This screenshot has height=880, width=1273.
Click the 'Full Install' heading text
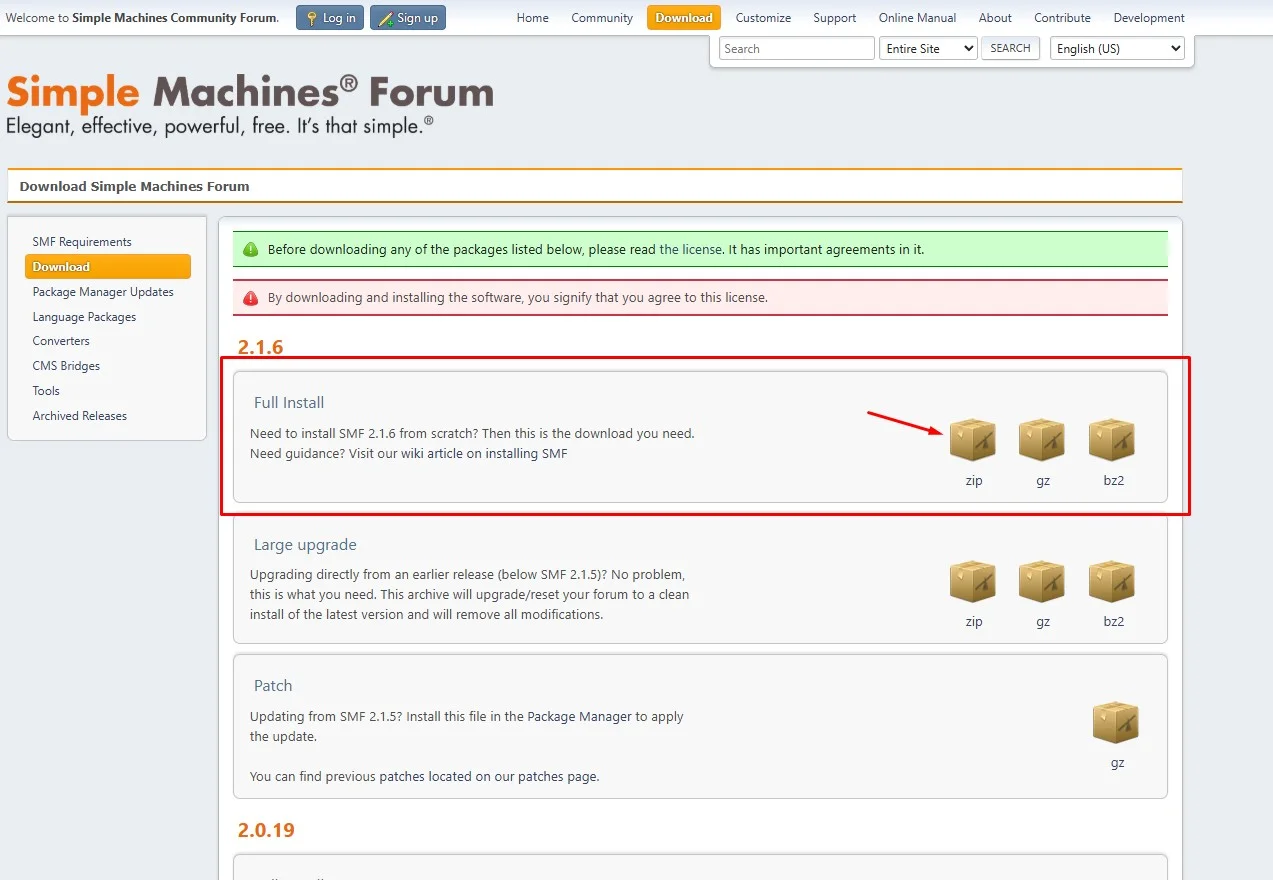coord(289,403)
